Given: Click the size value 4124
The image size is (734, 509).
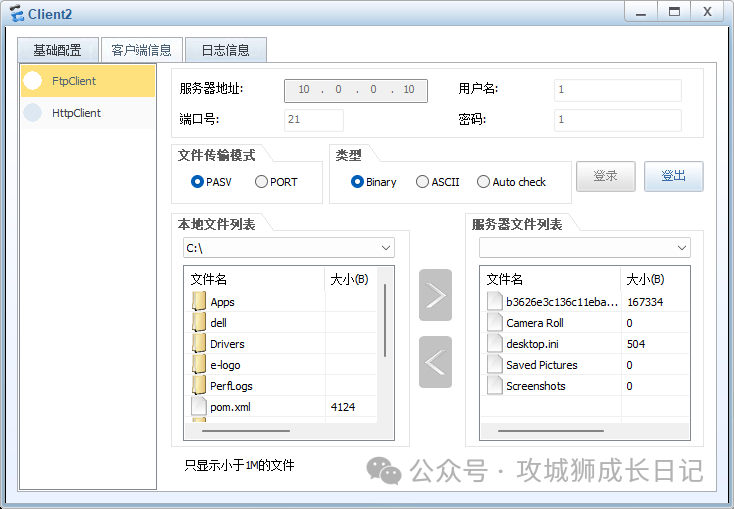Looking at the screenshot, I should click(343, 407).
